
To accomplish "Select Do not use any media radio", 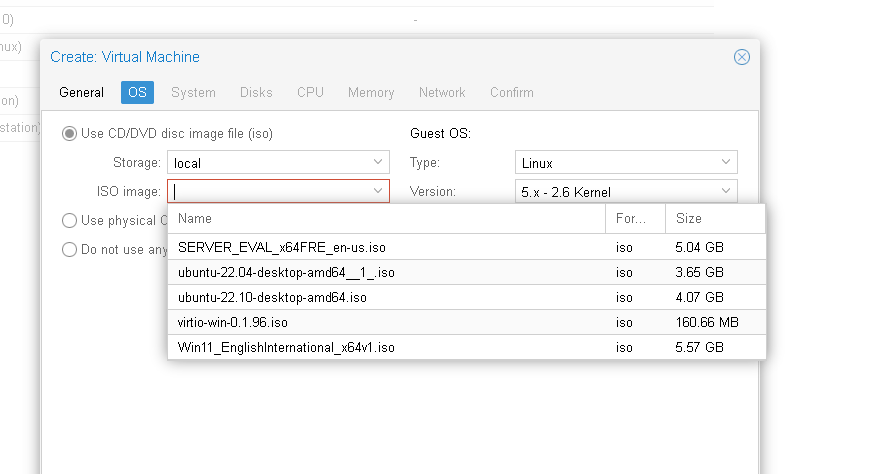I will pyautogui.click(x=69, y=249).
